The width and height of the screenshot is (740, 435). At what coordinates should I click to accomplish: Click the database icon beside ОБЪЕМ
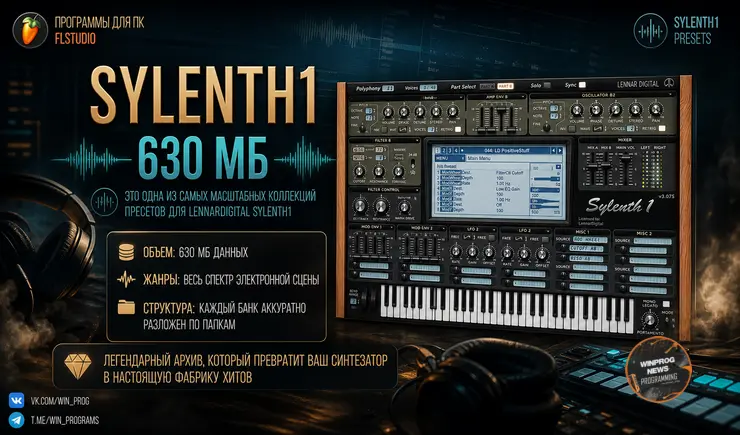point(126,252)
